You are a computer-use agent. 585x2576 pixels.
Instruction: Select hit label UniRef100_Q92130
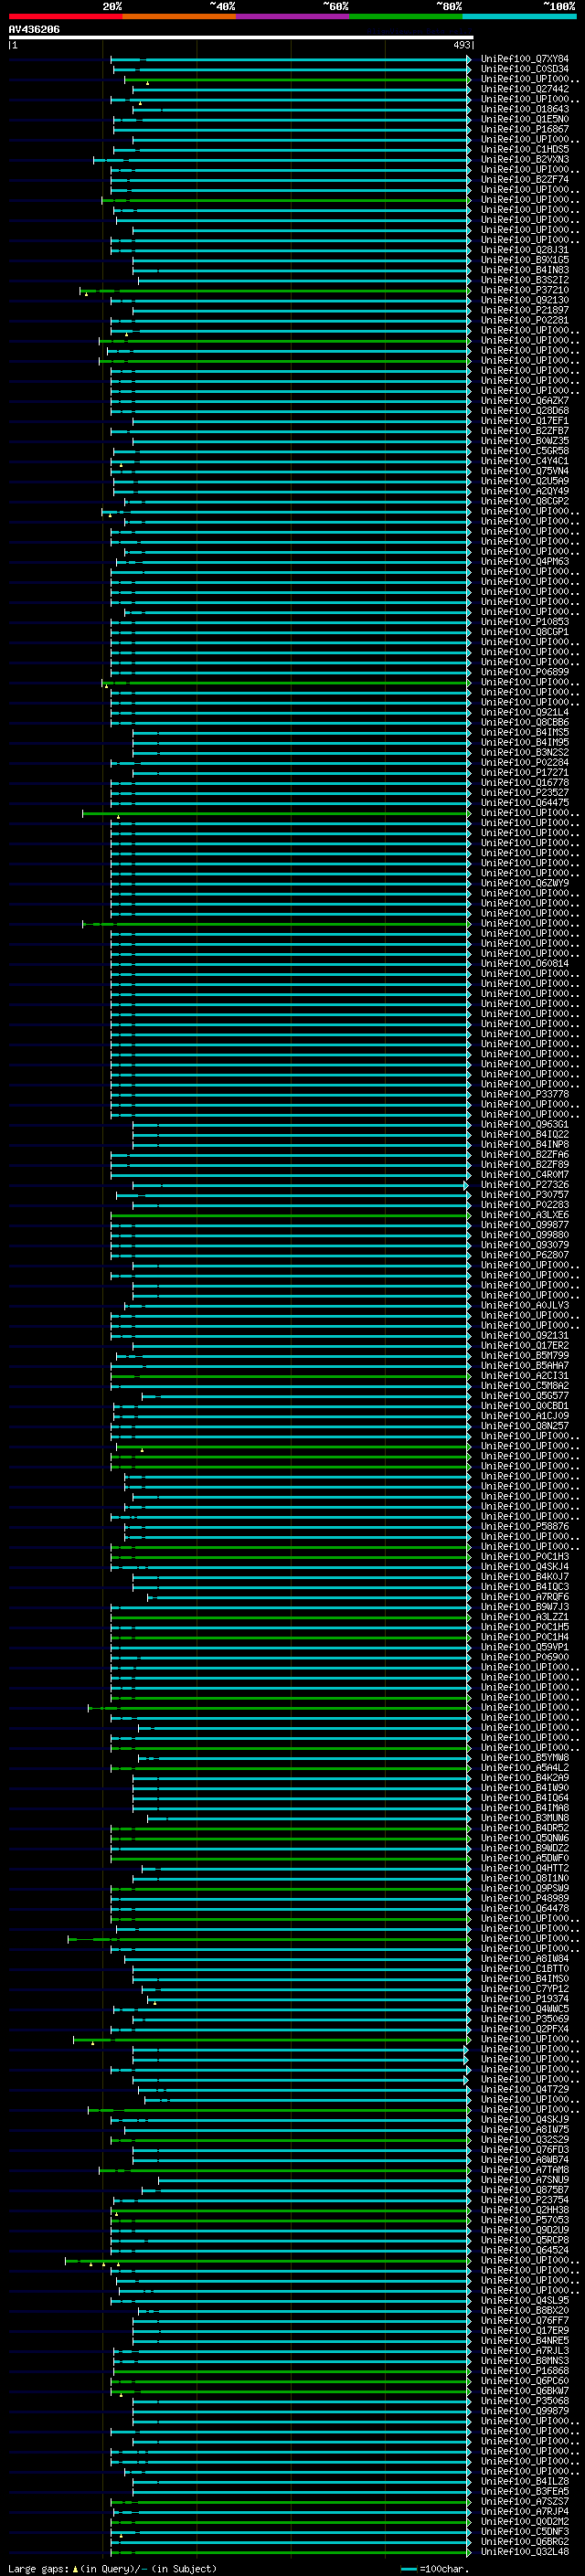pos(525,300)
